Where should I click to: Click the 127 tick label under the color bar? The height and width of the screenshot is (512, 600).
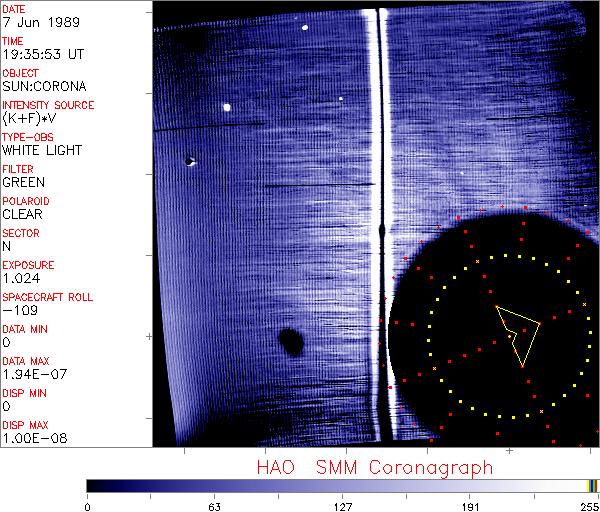click(342, 505)
